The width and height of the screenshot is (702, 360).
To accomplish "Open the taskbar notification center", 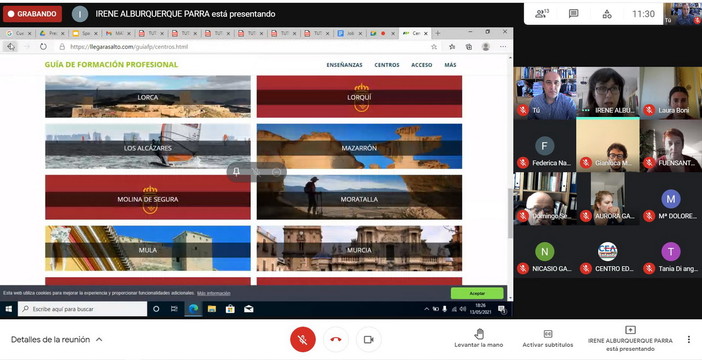I will [x=502, y=309].
